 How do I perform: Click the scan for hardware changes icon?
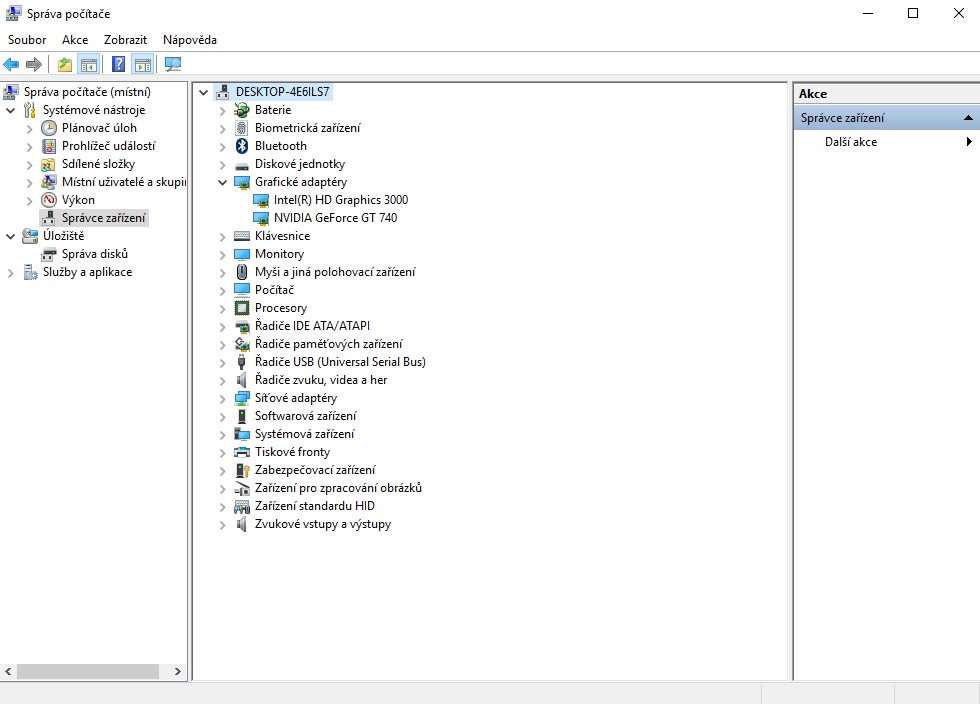point(173,65)
